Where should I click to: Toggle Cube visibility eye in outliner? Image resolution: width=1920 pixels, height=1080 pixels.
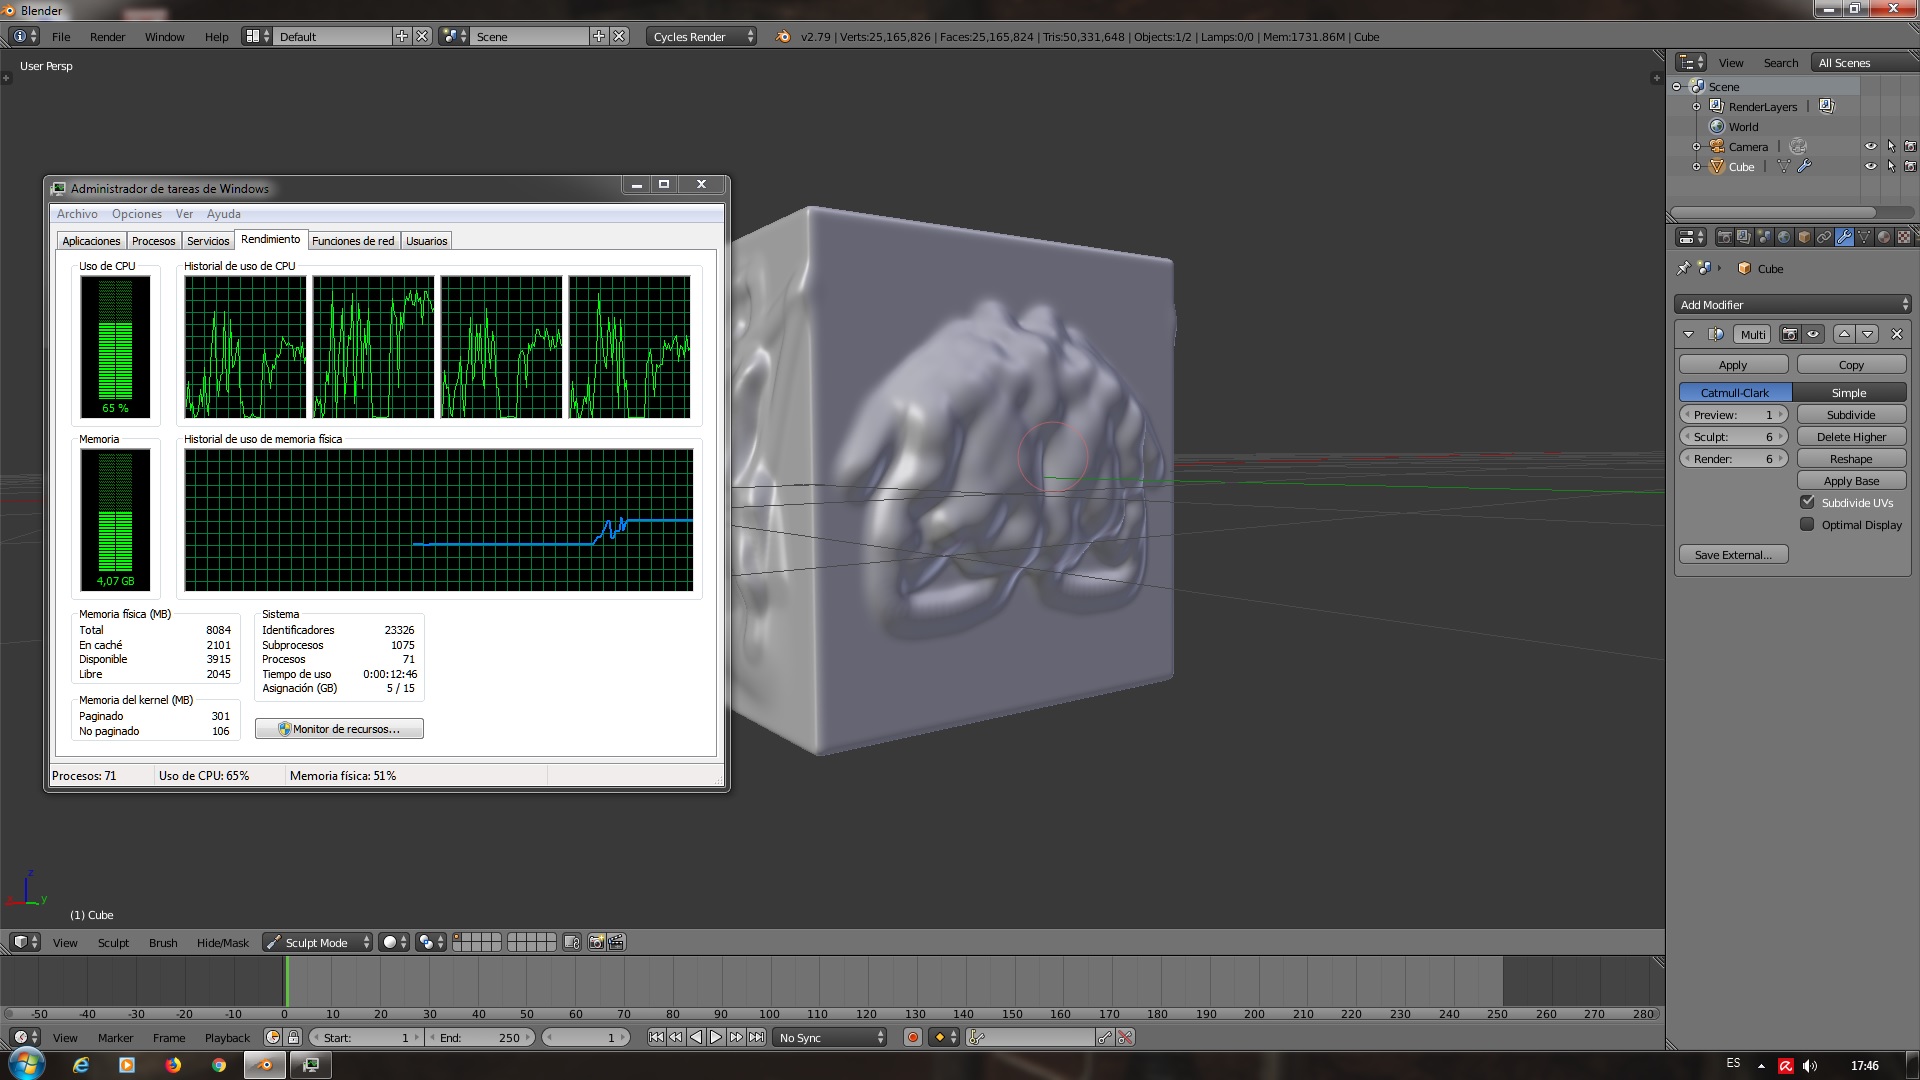click(1870, 166)
